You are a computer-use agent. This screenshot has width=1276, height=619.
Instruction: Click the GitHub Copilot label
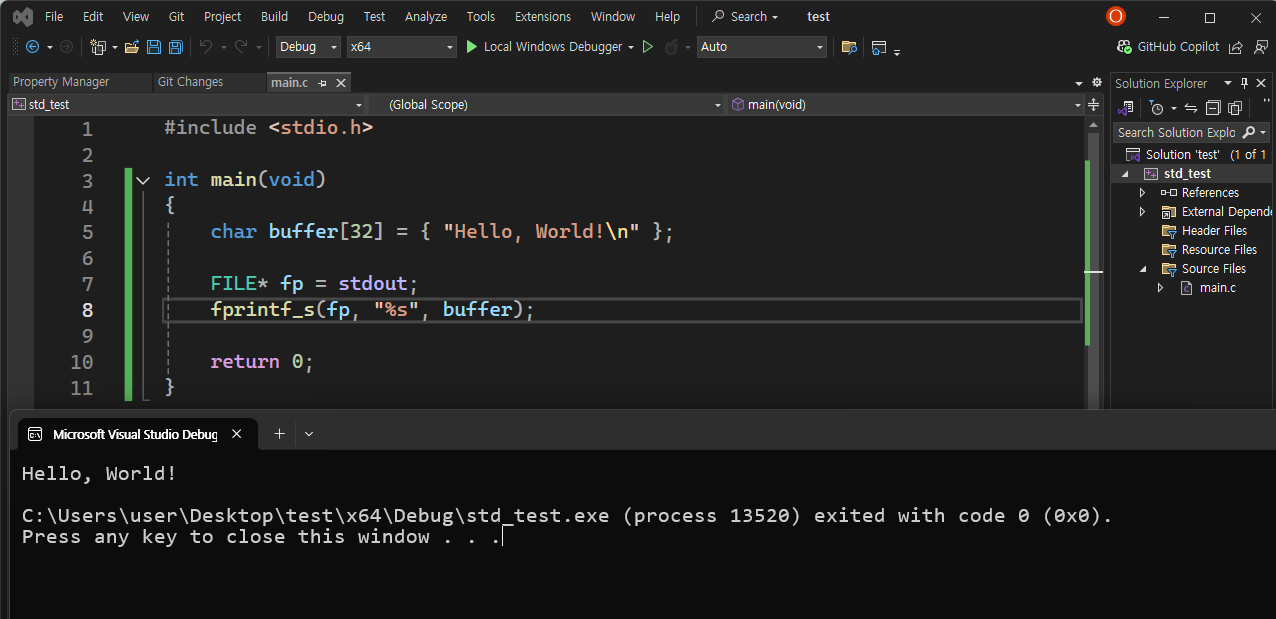click(1178, 47)
